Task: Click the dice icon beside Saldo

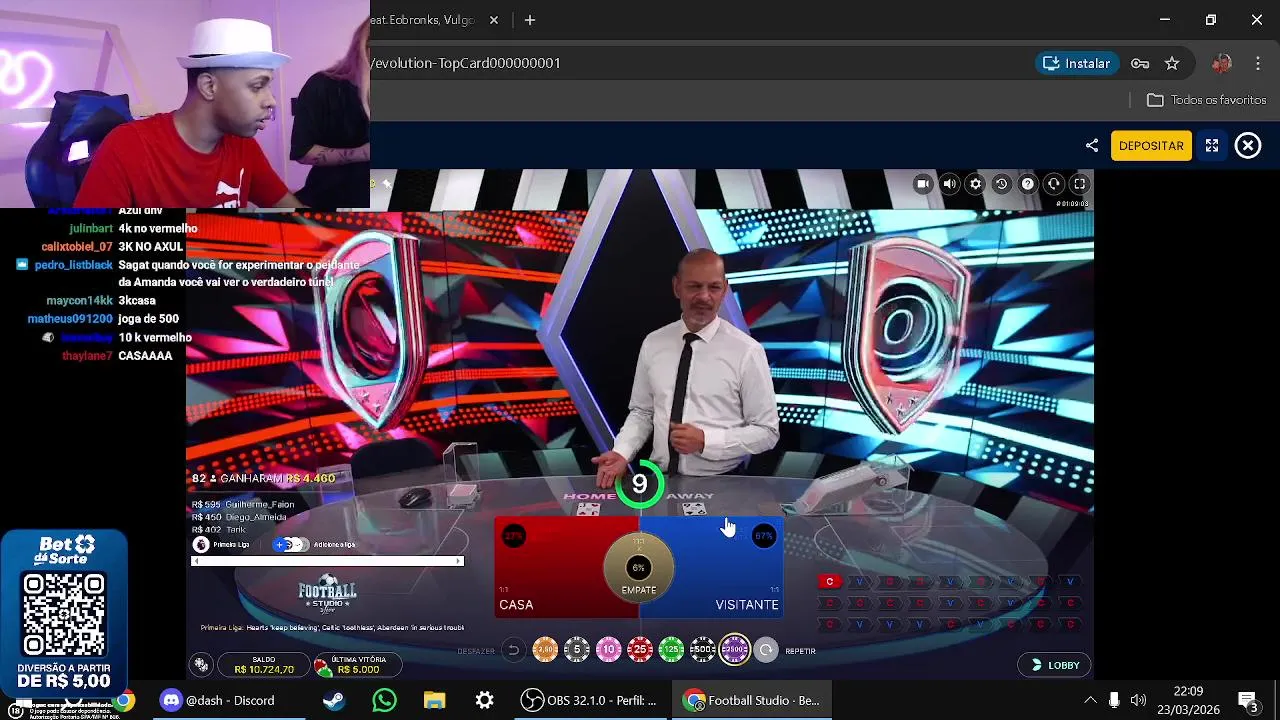Action: 202,665
